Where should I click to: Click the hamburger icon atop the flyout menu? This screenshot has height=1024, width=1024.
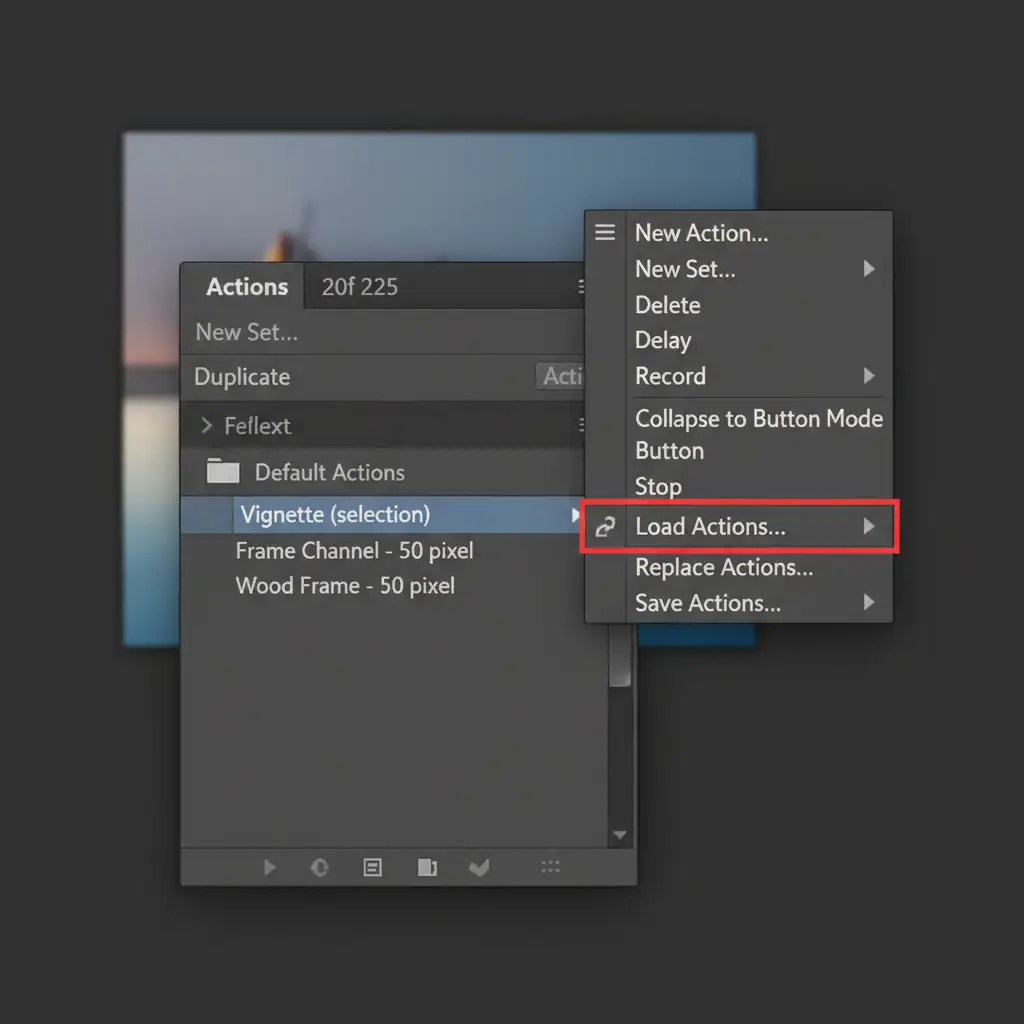605,233
